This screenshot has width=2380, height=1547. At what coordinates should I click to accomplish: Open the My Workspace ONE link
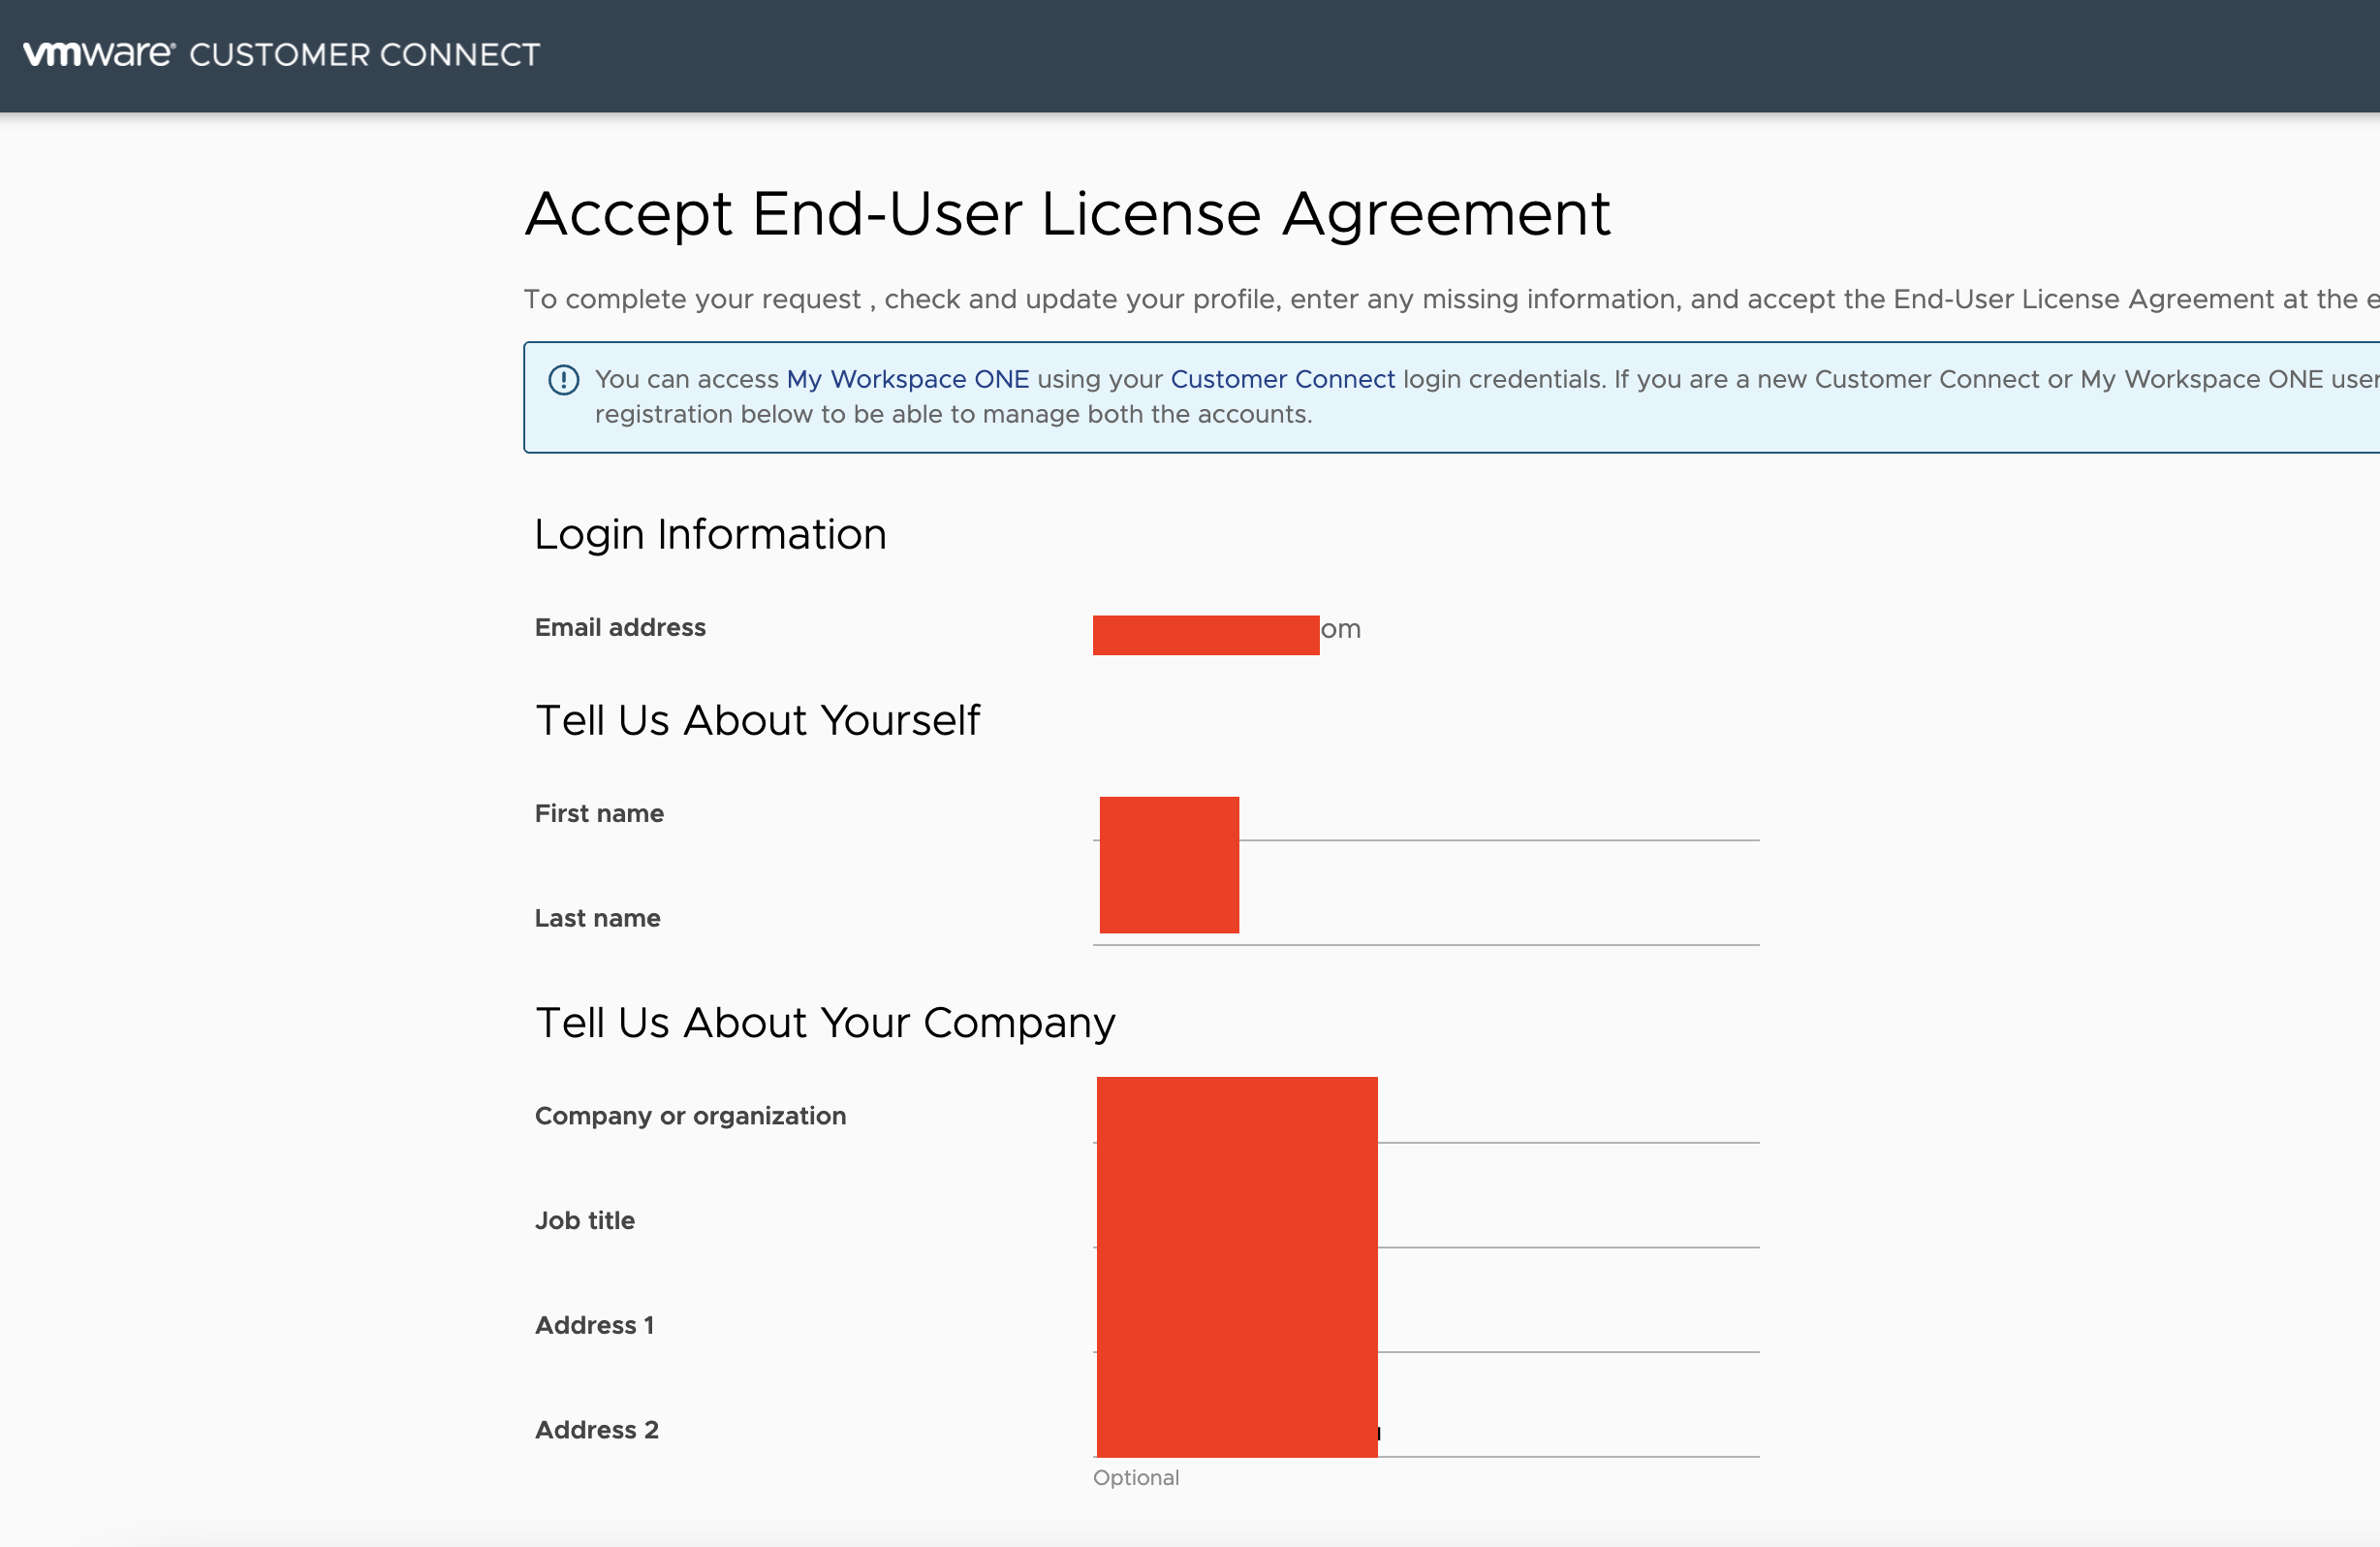[x=907, y=379]
